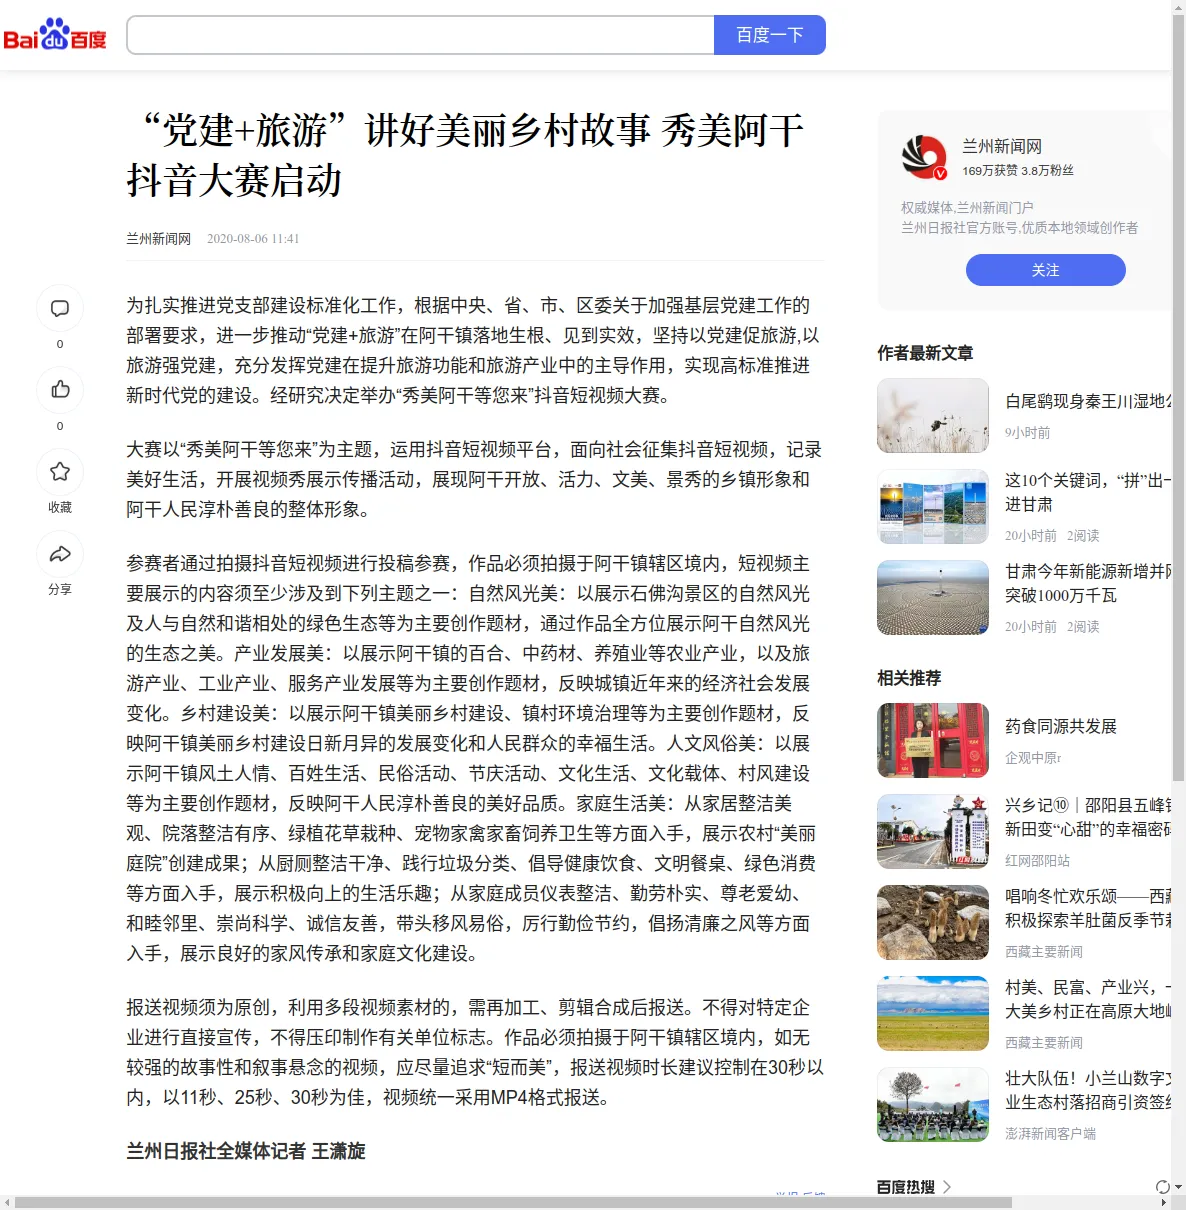Open article 白尾鹞现身秦王川湿地公园
The image size is (1186, 1210).
(1088, 401)
